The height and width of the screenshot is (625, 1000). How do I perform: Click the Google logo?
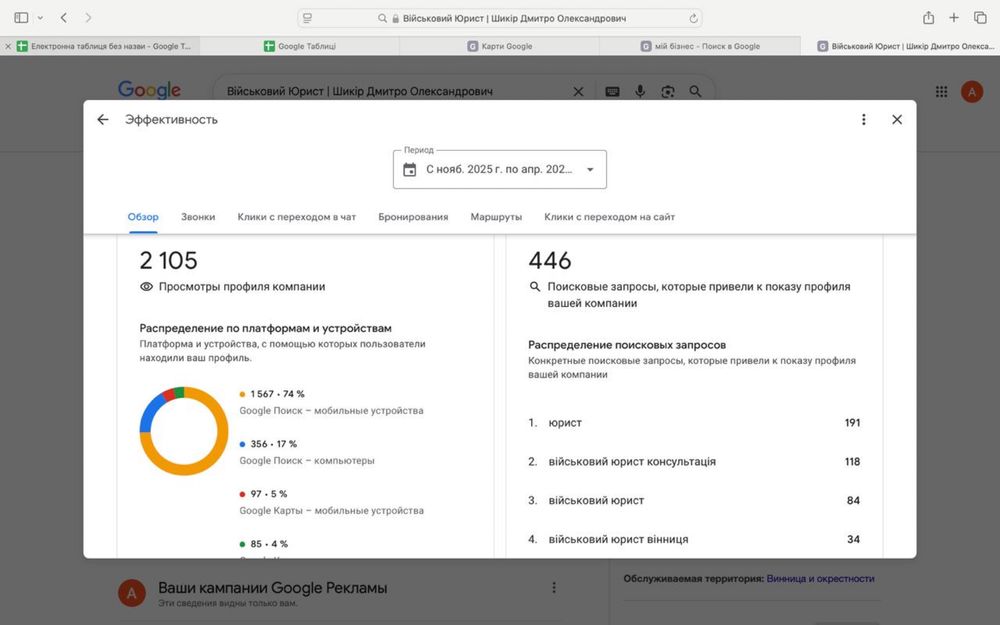tap(149, 91)
